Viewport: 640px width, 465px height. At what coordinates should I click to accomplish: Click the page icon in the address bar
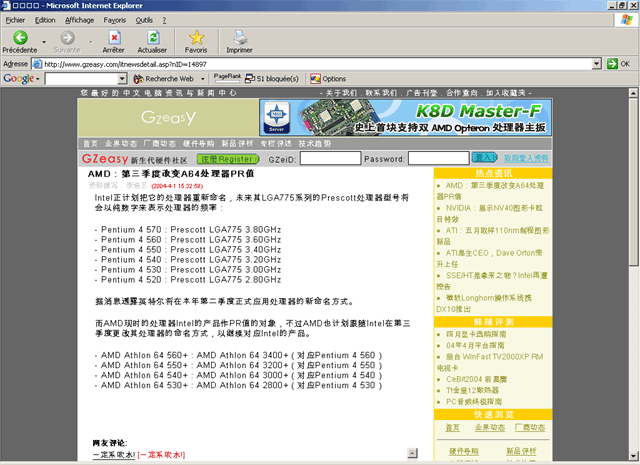pos(37,64)
